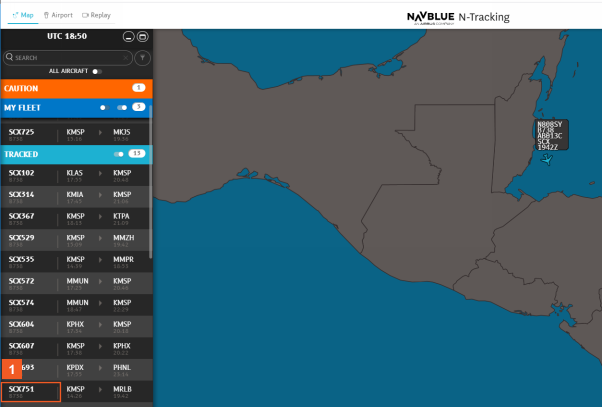The width and height of the screenshot is (603, 407).
Task: Click the MY FLEET count badge
Action: pyautogui.click(x=139, y=107)
